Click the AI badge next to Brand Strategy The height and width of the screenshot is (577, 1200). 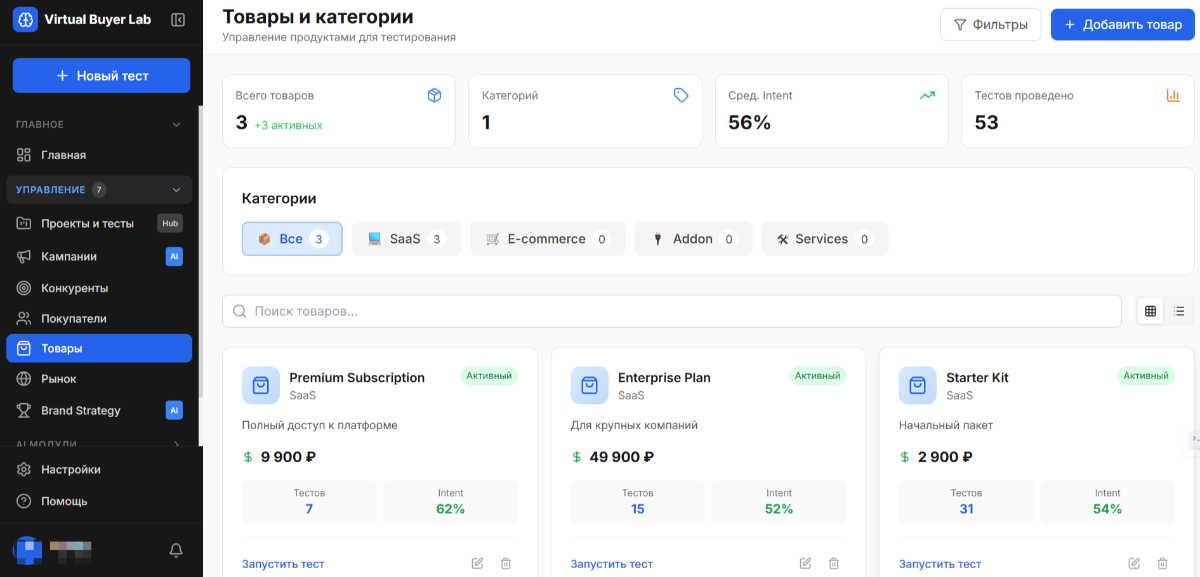[174, 410]
